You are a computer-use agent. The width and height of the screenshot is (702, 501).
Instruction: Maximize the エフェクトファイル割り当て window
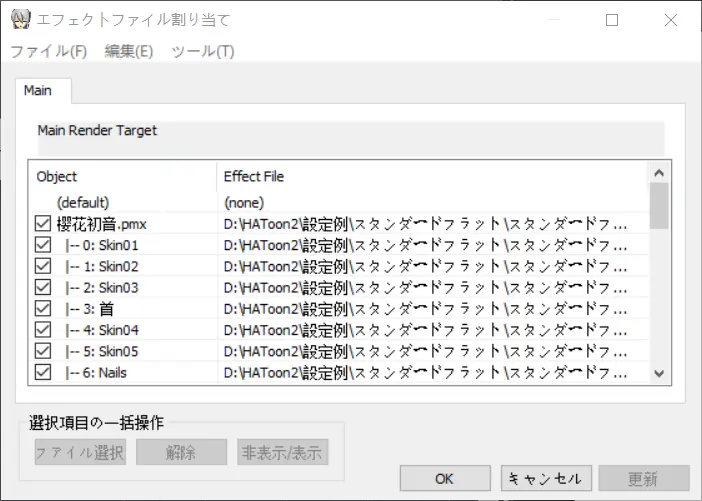point(612,20)
